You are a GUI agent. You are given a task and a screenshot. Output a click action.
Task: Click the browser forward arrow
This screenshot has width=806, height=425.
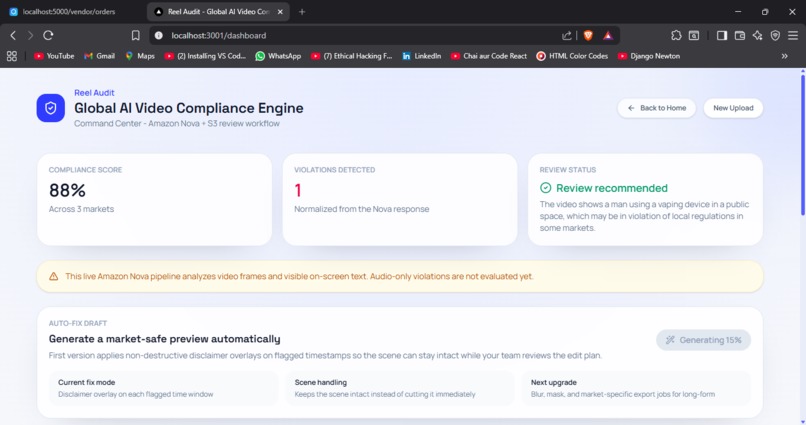(30, 35)
